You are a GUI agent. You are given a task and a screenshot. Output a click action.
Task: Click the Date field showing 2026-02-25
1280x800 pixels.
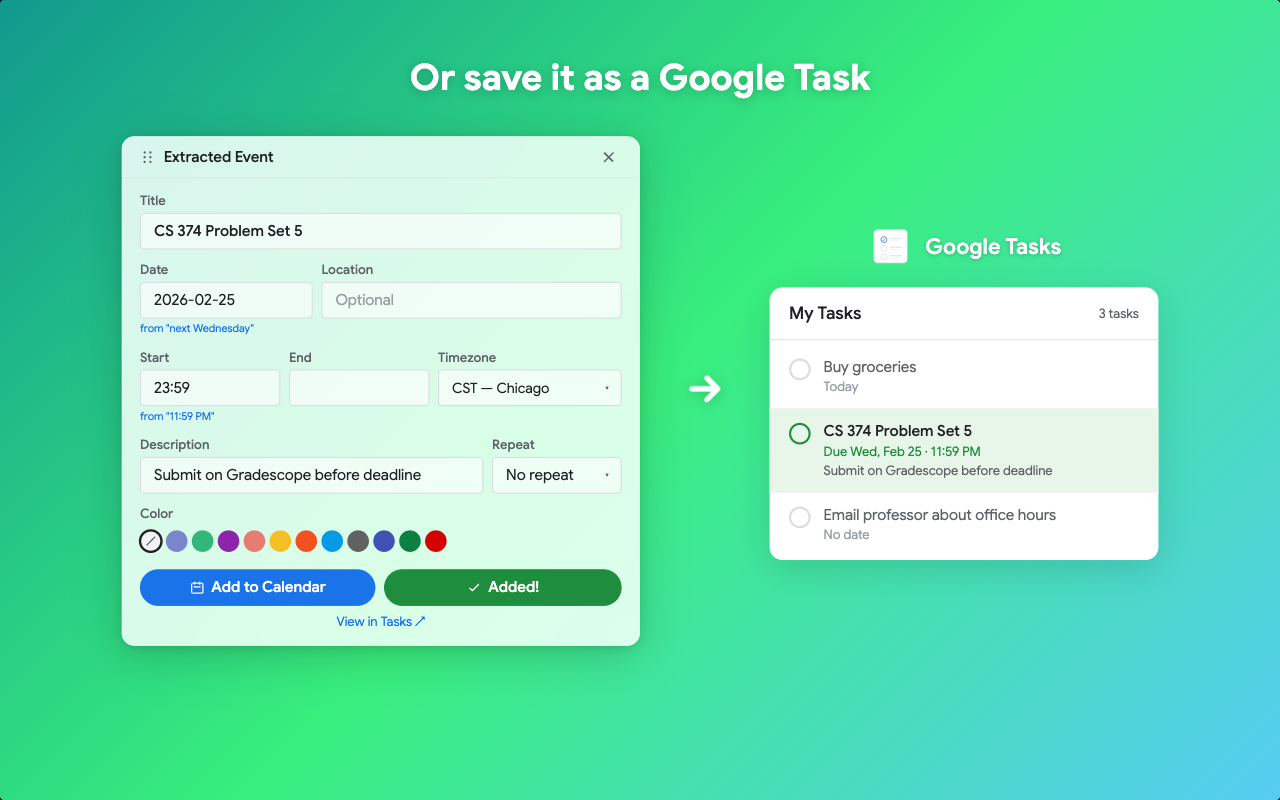[226, 300]
